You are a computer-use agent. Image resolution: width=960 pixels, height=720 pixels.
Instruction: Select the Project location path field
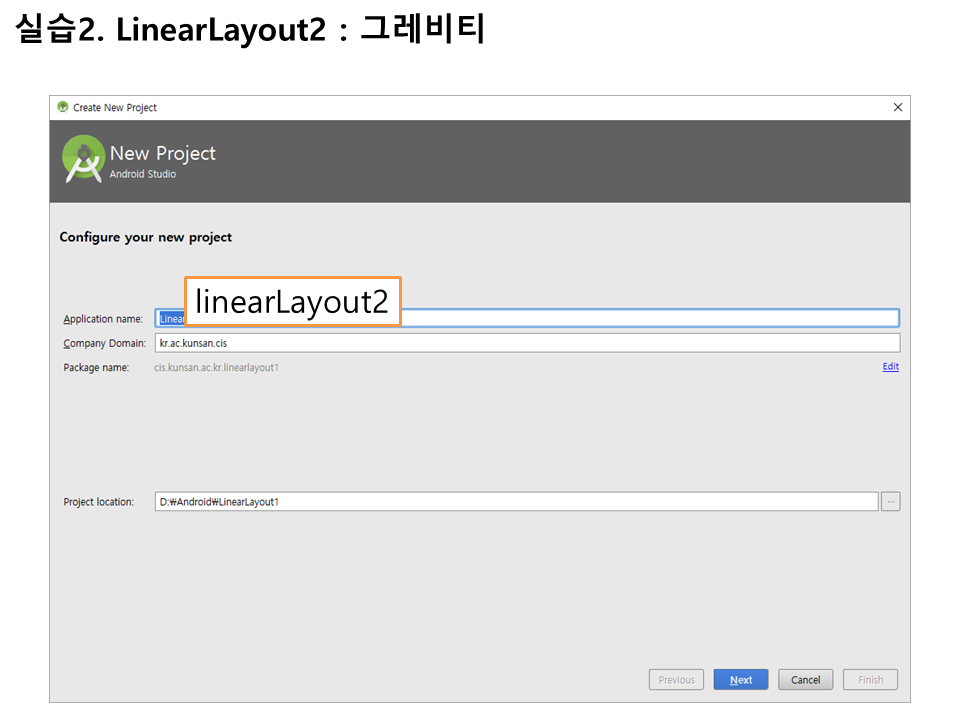click(x=516, y=502)
